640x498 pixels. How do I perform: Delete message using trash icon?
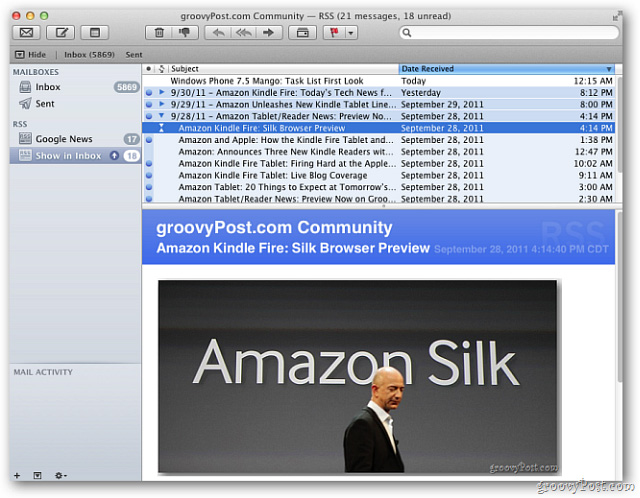(x=159, y=32)
